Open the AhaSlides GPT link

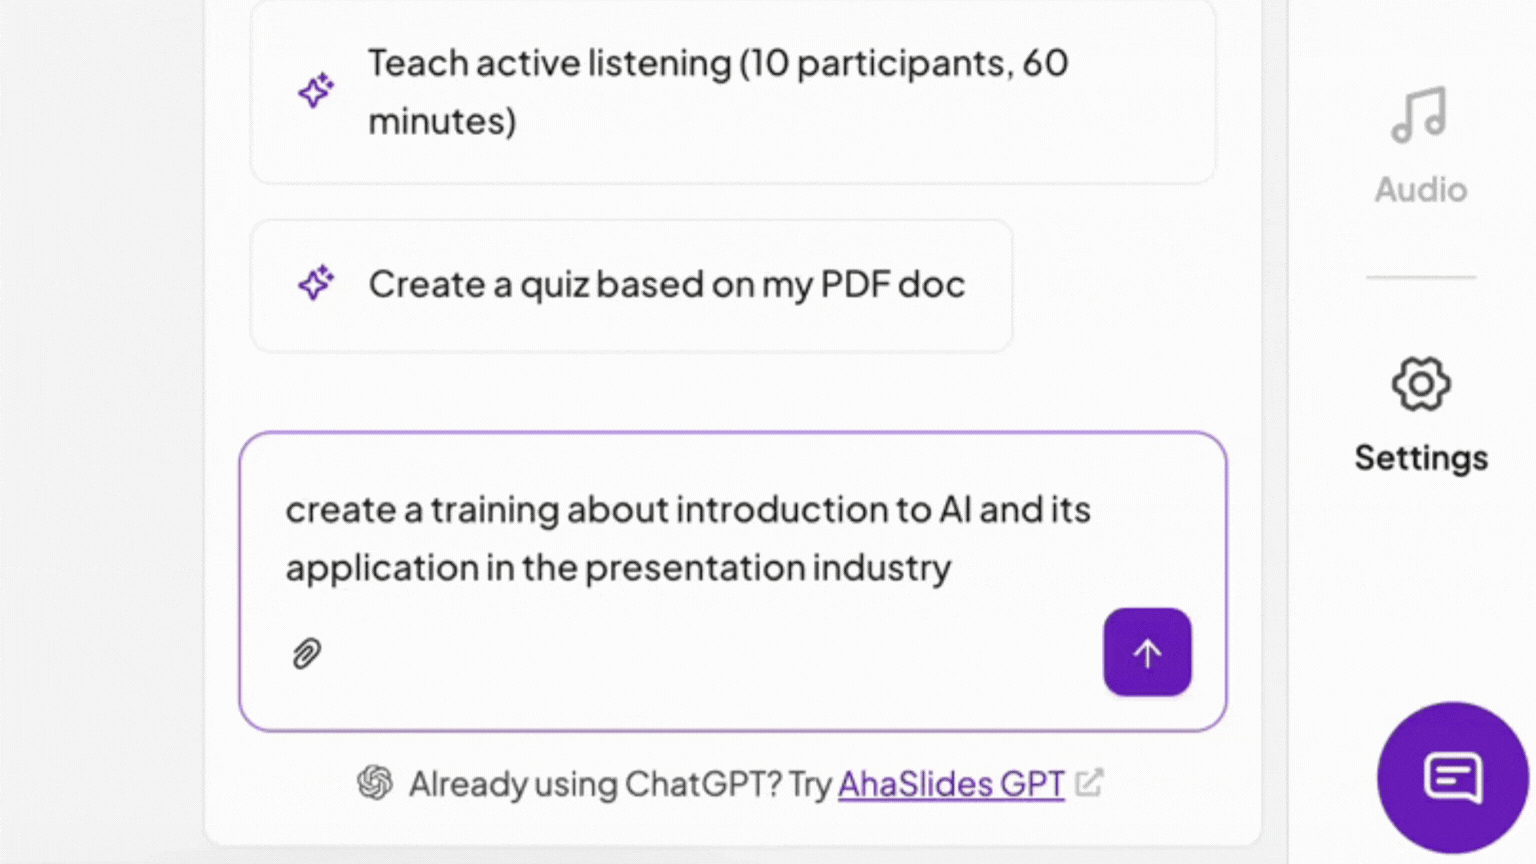(x=950, y=784)
